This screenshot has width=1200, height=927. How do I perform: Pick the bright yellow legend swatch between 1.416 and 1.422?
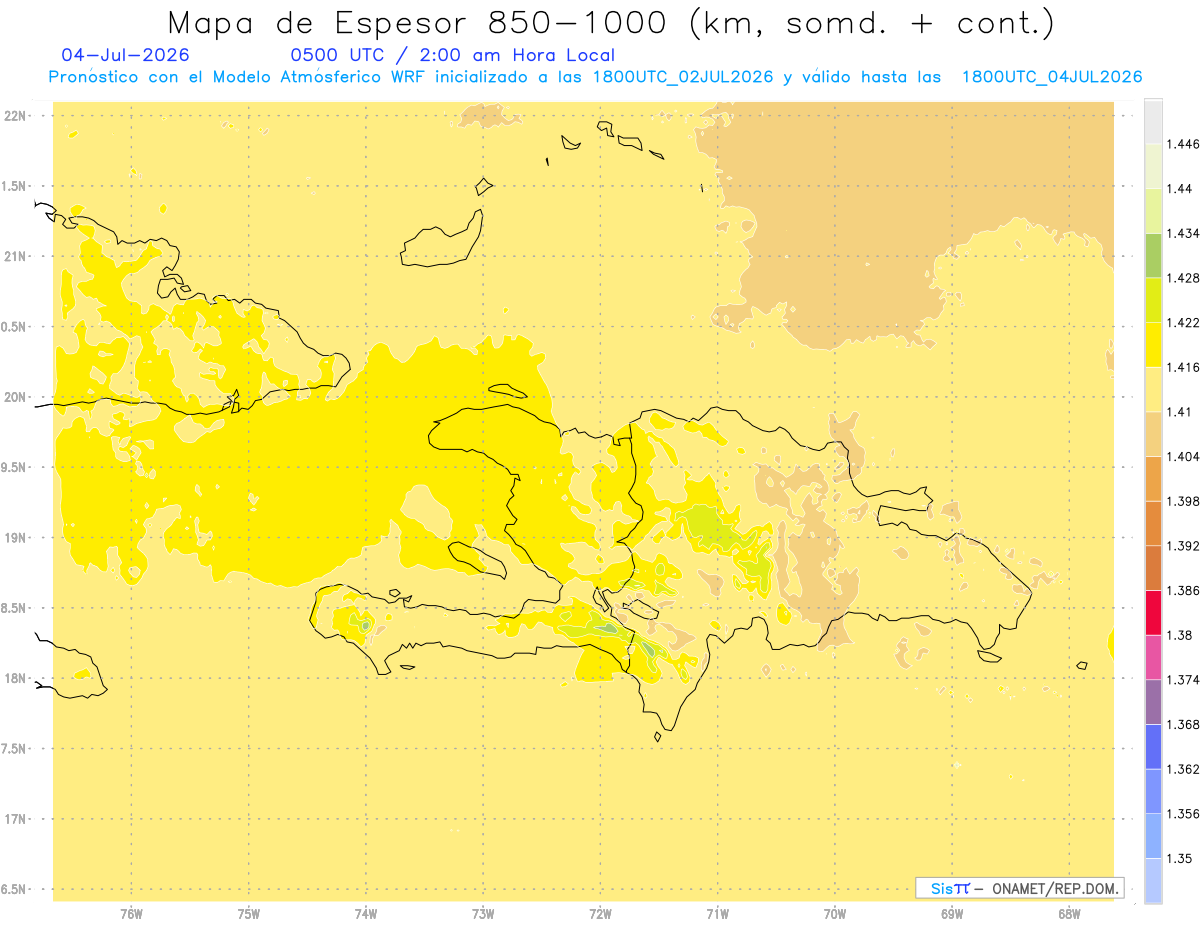(1153, 345)
